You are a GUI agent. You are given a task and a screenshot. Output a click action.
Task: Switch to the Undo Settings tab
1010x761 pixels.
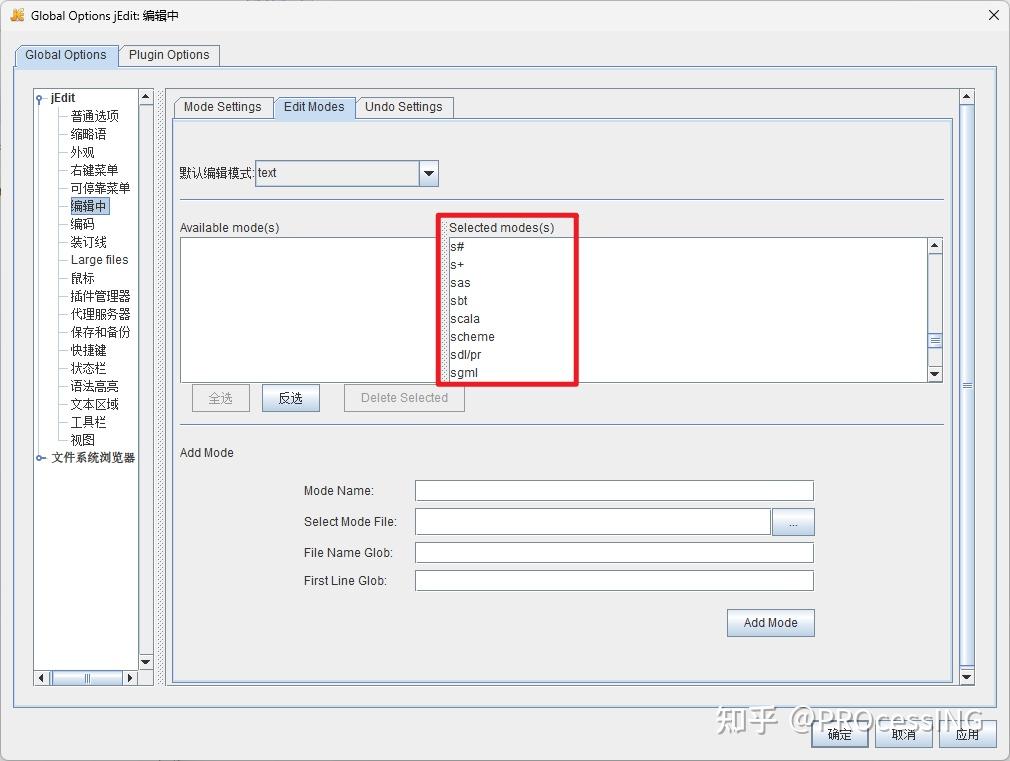pos(404,107)
